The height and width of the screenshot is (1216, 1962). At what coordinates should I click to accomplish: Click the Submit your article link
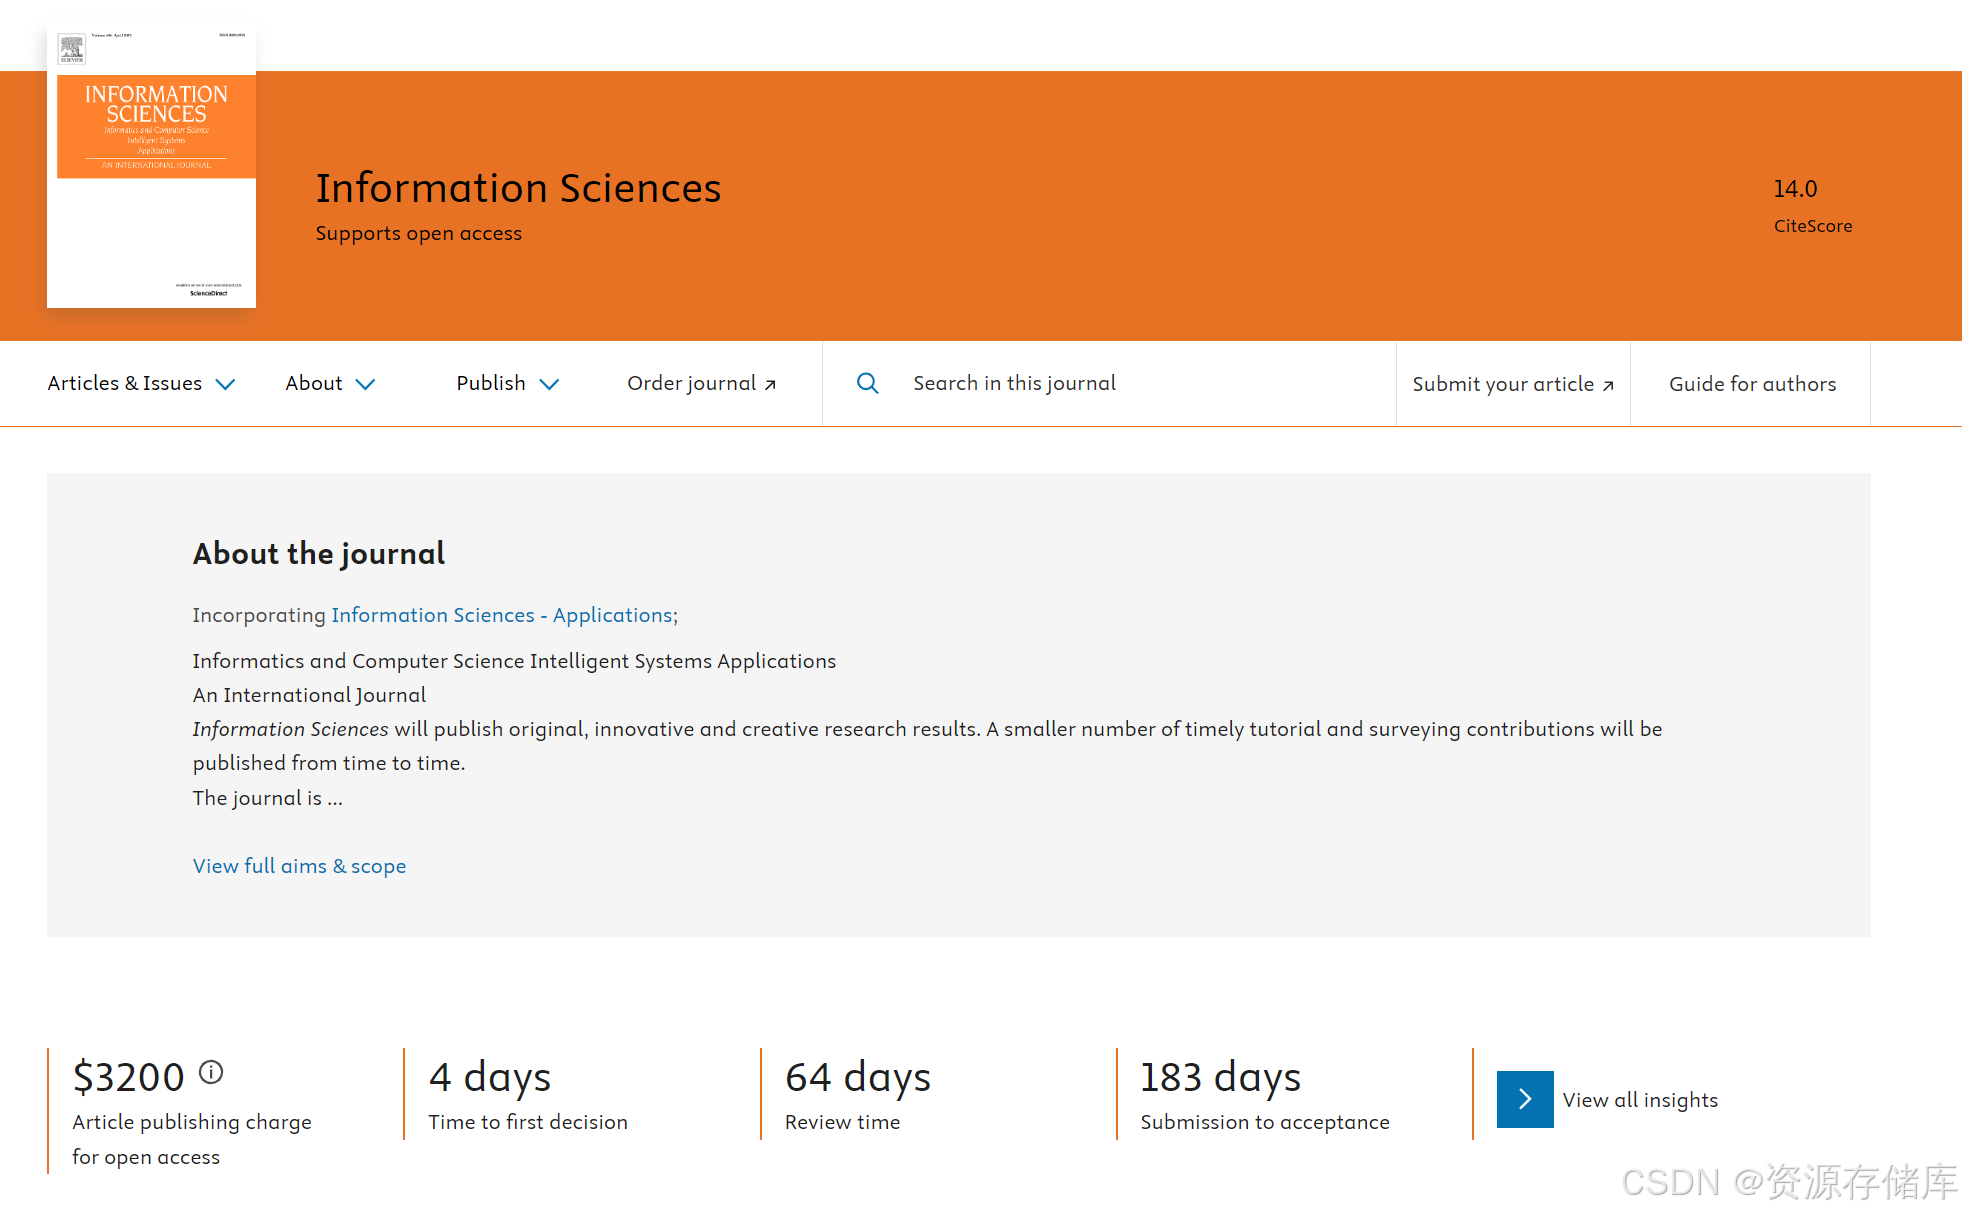(x=1512, y=384)
